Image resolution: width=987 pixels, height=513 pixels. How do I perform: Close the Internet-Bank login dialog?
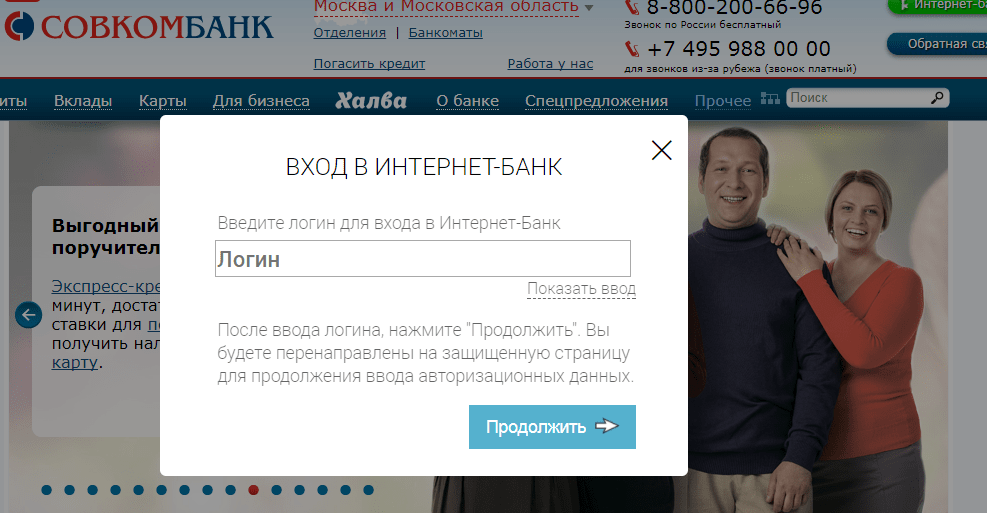click(x=661, y=150)
